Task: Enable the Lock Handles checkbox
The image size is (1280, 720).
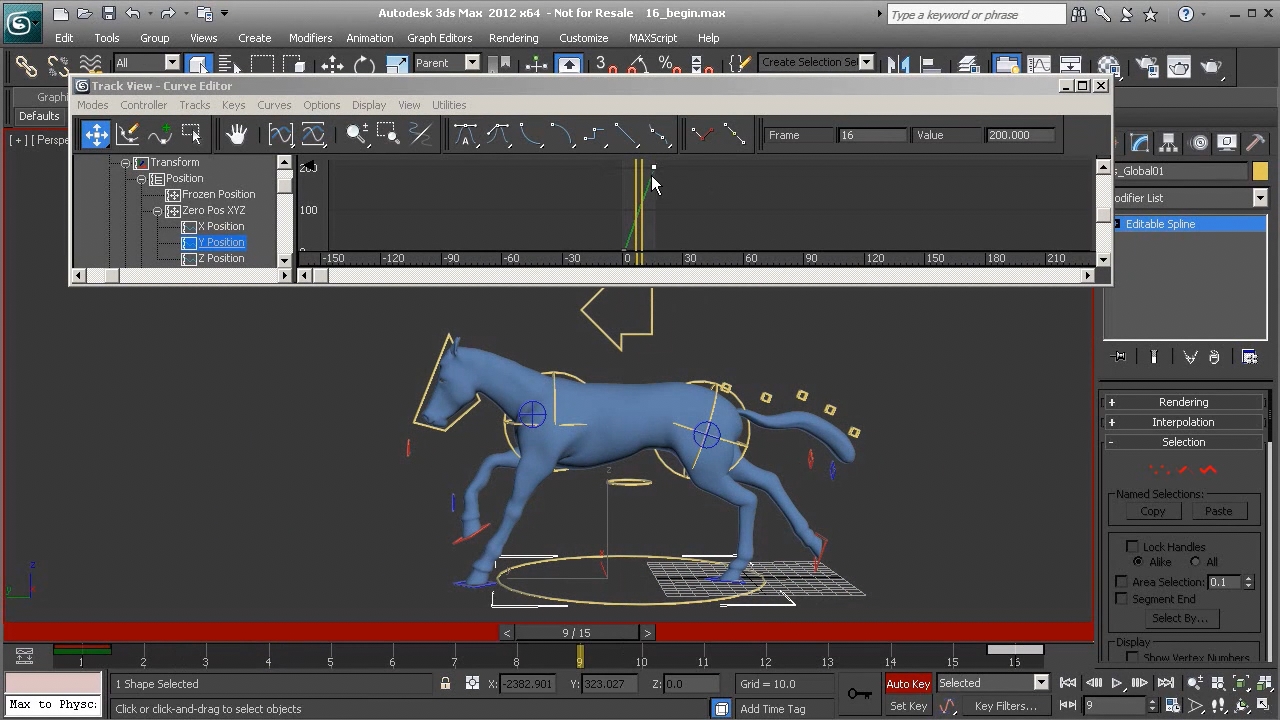Action: (1132, 547)
